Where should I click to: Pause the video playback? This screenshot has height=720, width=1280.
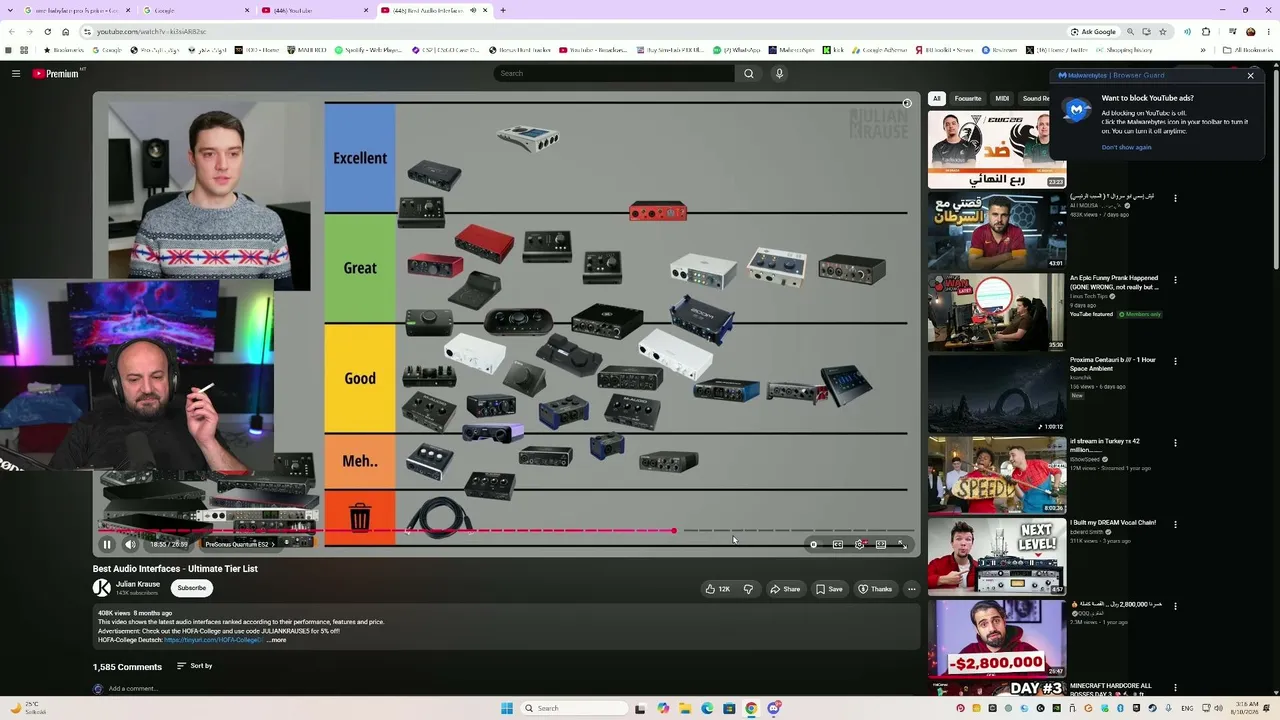point(107,544)
